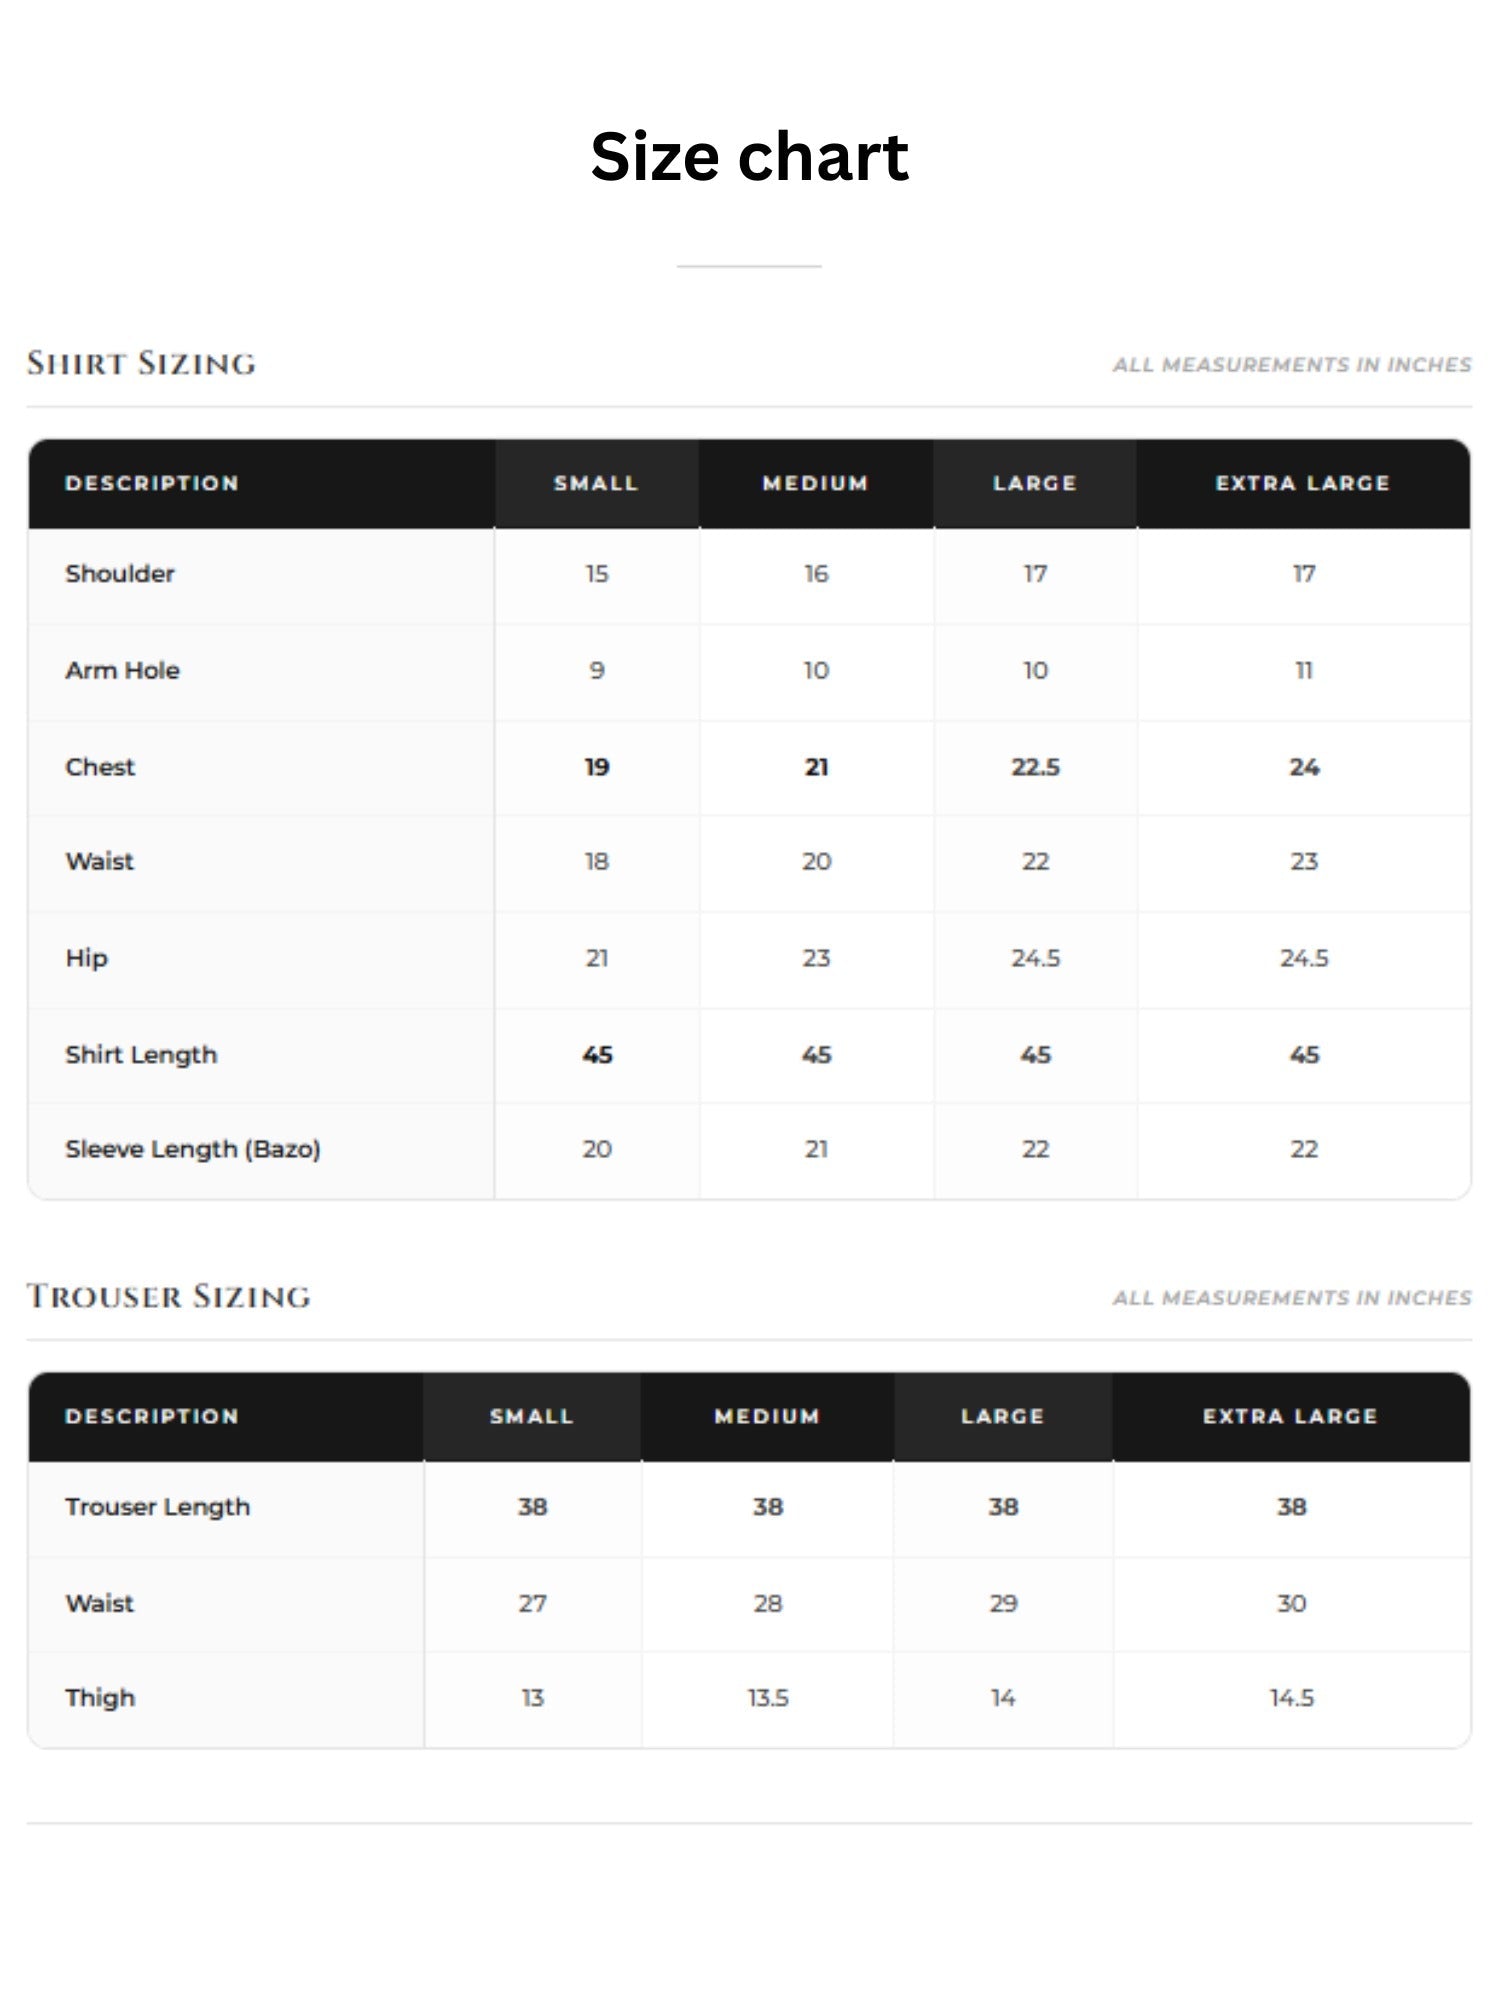Click the Thigh row label

coord(100,1698)
